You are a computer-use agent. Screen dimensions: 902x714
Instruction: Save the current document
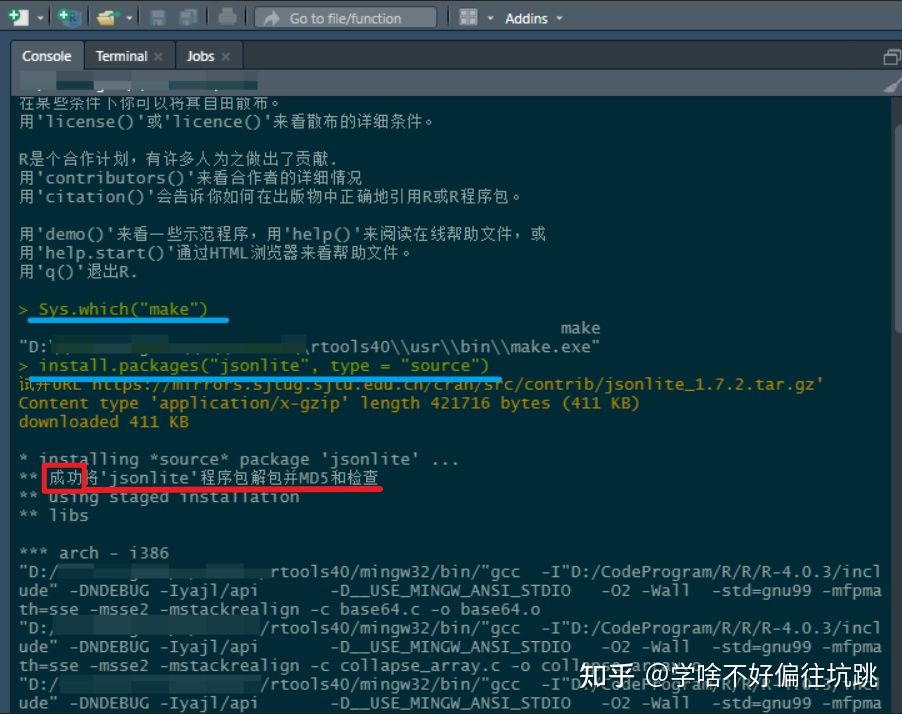(156, 17)
